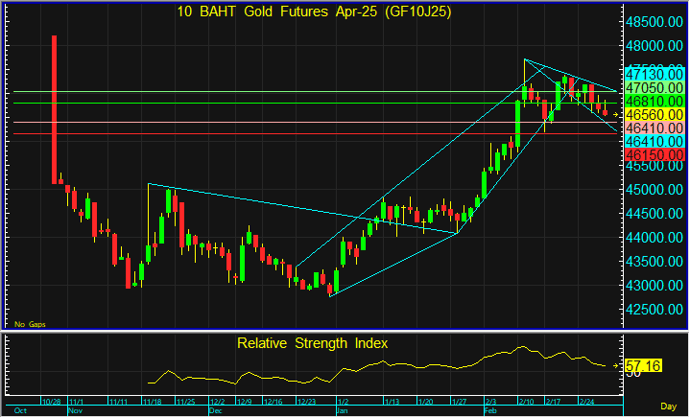690x418 pixels.
Task: Click the 47050.00 light green price label
Action: click(654, 88)
